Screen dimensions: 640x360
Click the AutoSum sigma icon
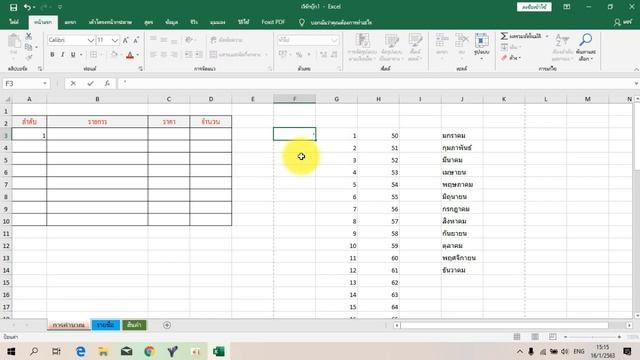click(504, 36)
